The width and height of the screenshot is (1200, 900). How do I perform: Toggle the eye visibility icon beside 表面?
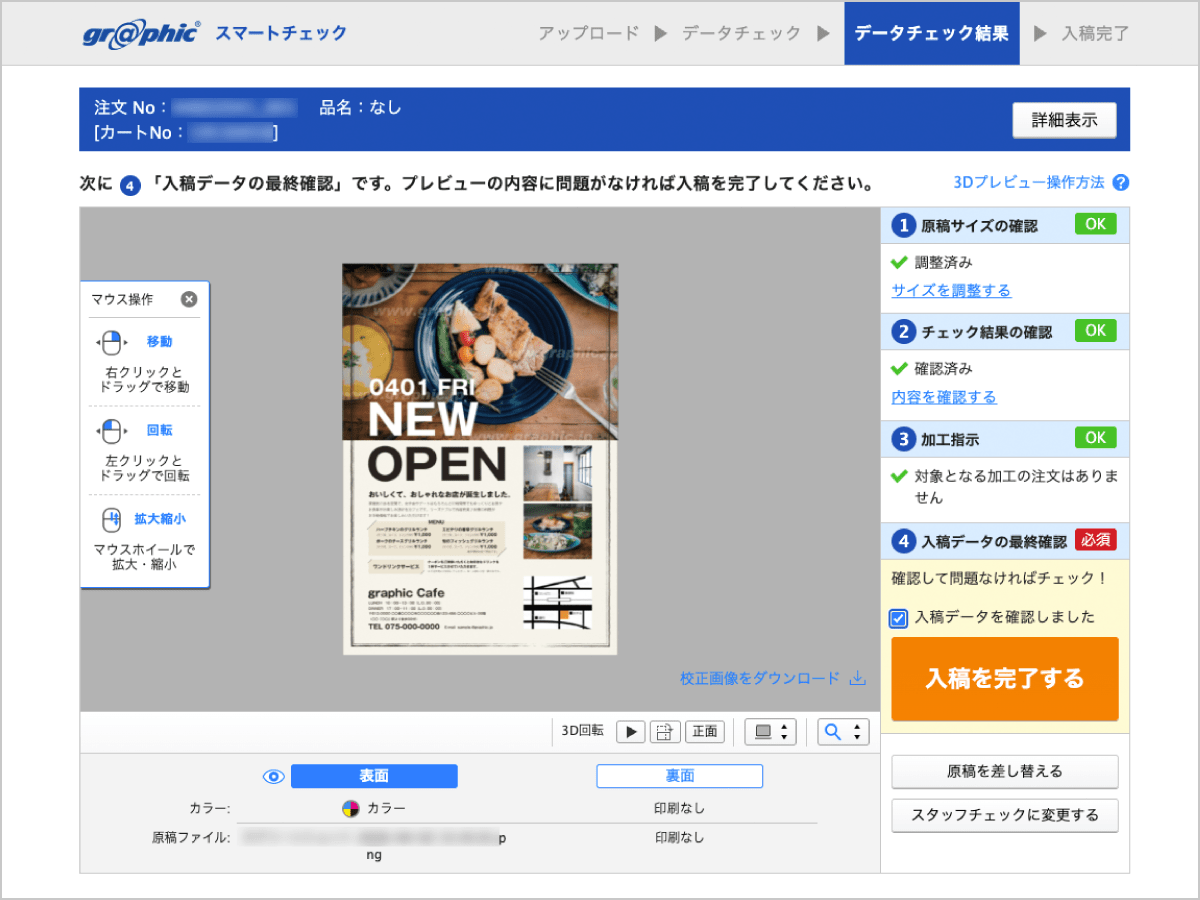coord(273,775)
